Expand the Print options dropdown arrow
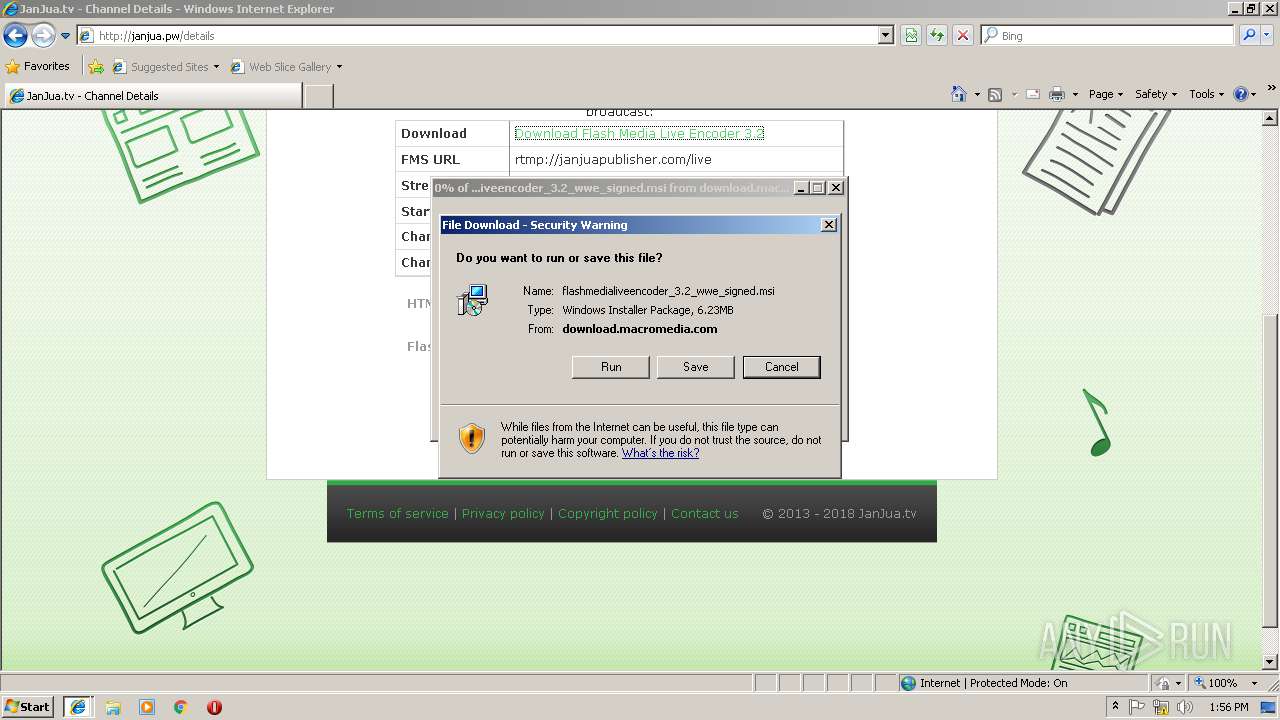The image size is (1280, 720). 1075,94
